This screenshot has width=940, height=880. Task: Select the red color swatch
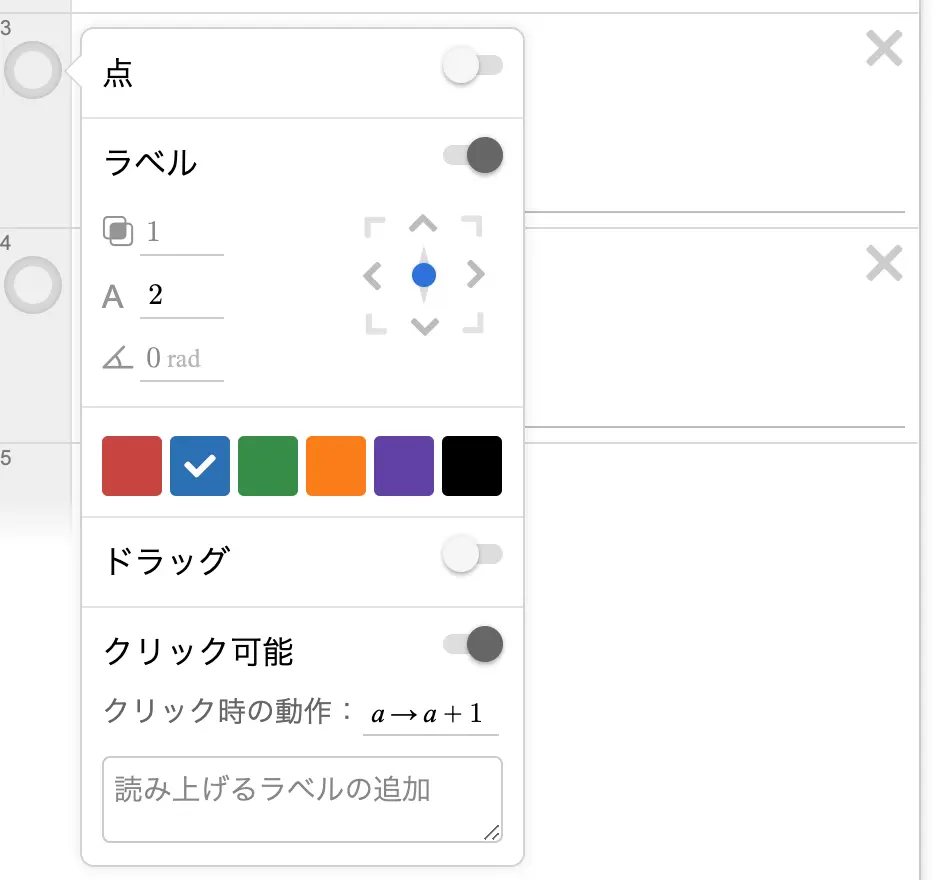(132, 466)
